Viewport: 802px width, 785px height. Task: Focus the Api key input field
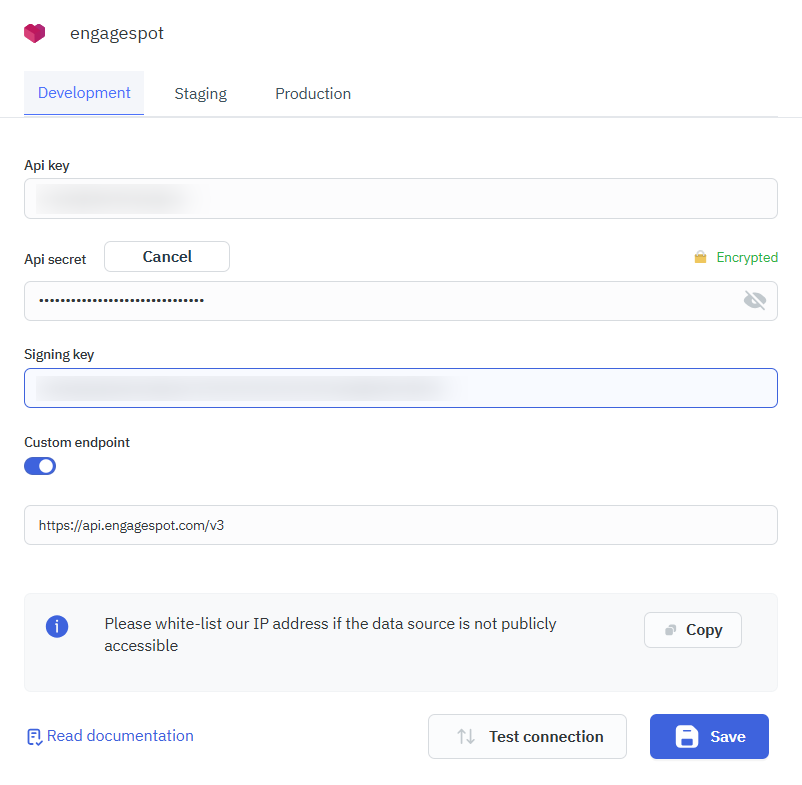(x=400, y=198)
